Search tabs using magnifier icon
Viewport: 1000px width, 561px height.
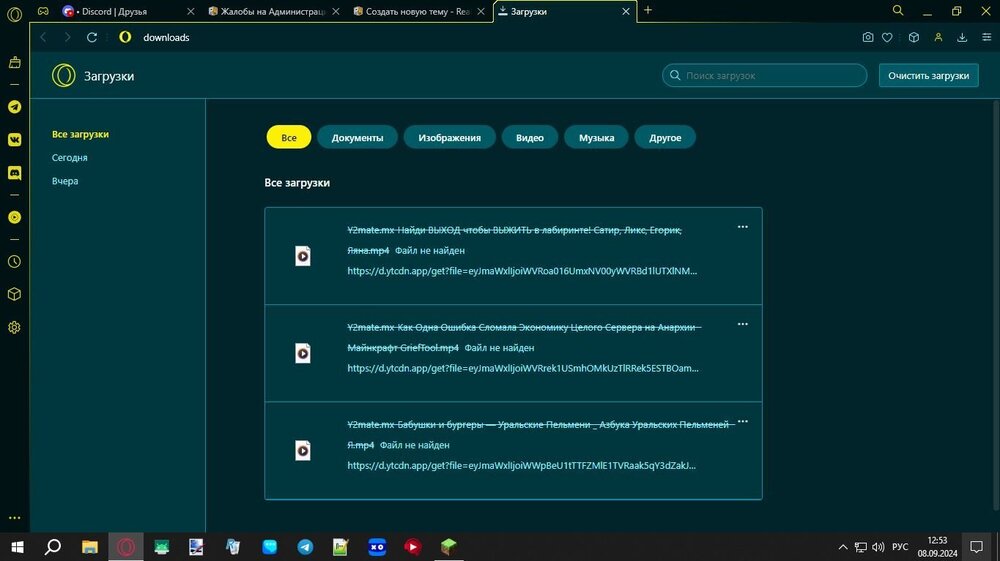(897, 10)
